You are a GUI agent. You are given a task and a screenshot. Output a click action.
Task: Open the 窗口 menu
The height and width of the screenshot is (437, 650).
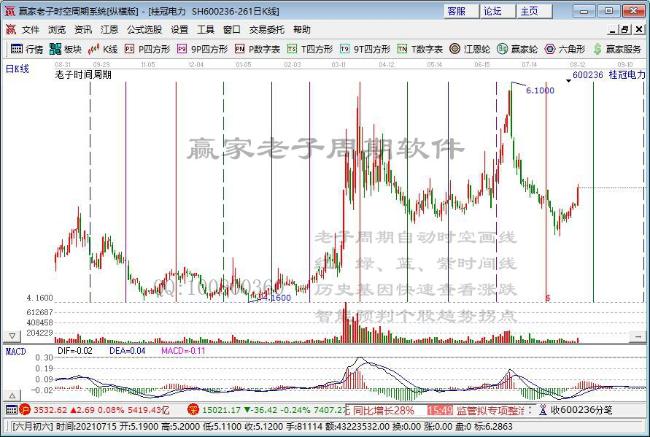click(x=232, y=30)
